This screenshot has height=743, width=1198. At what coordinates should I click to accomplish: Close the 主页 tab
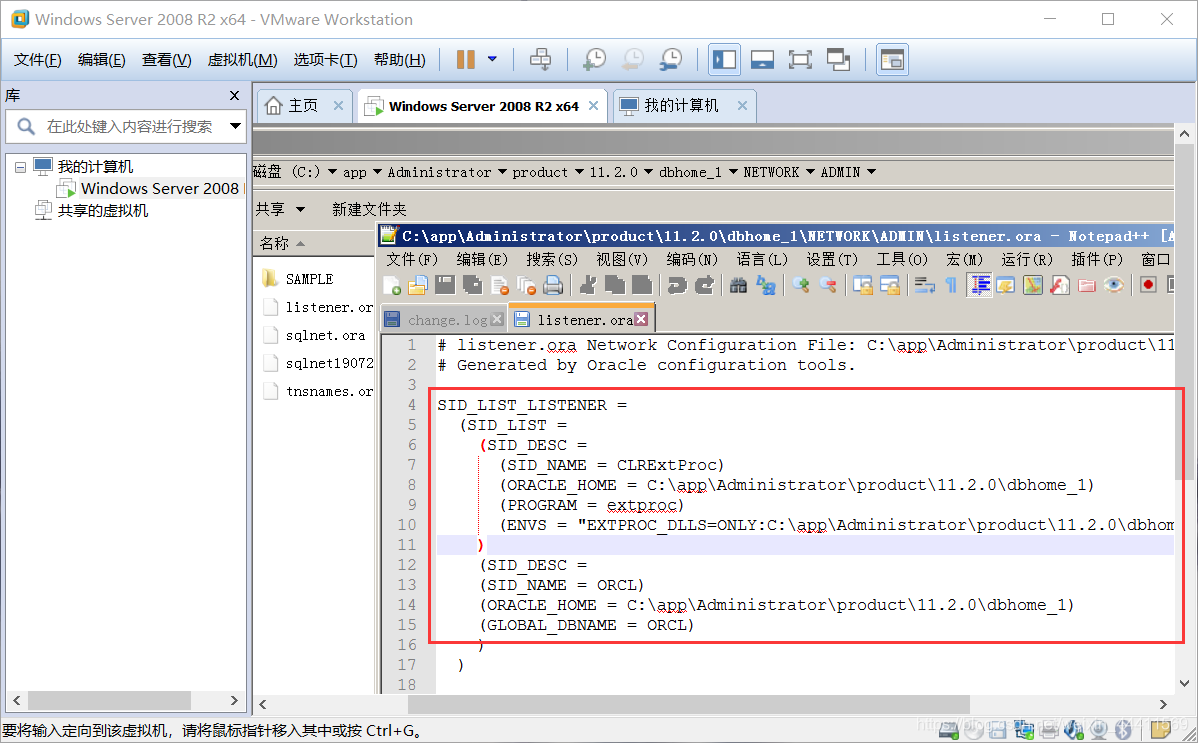[338, 105]
